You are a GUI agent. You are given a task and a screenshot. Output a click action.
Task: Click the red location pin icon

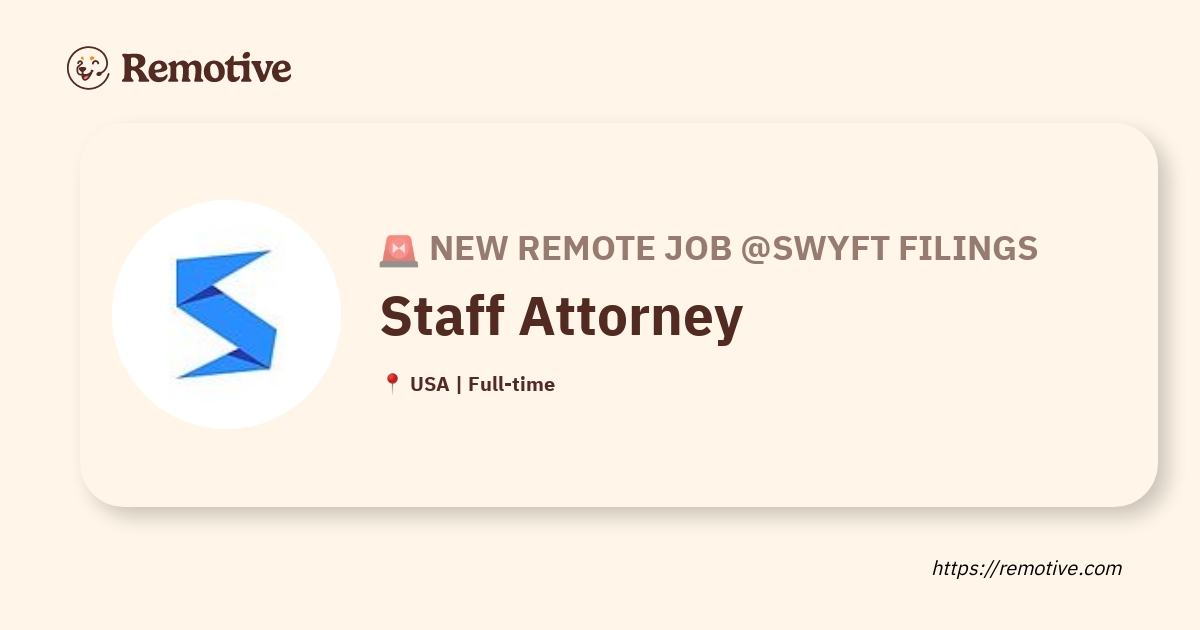(392, 384)
